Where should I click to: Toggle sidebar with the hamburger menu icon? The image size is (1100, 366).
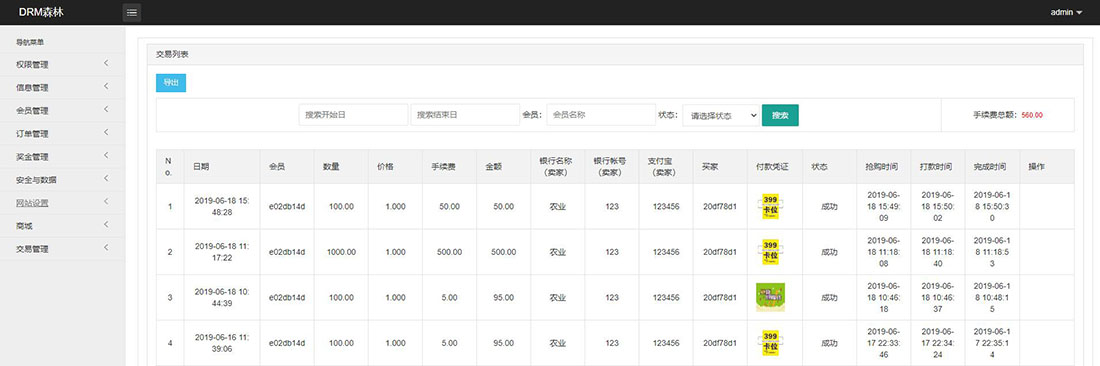coord(132,12)
